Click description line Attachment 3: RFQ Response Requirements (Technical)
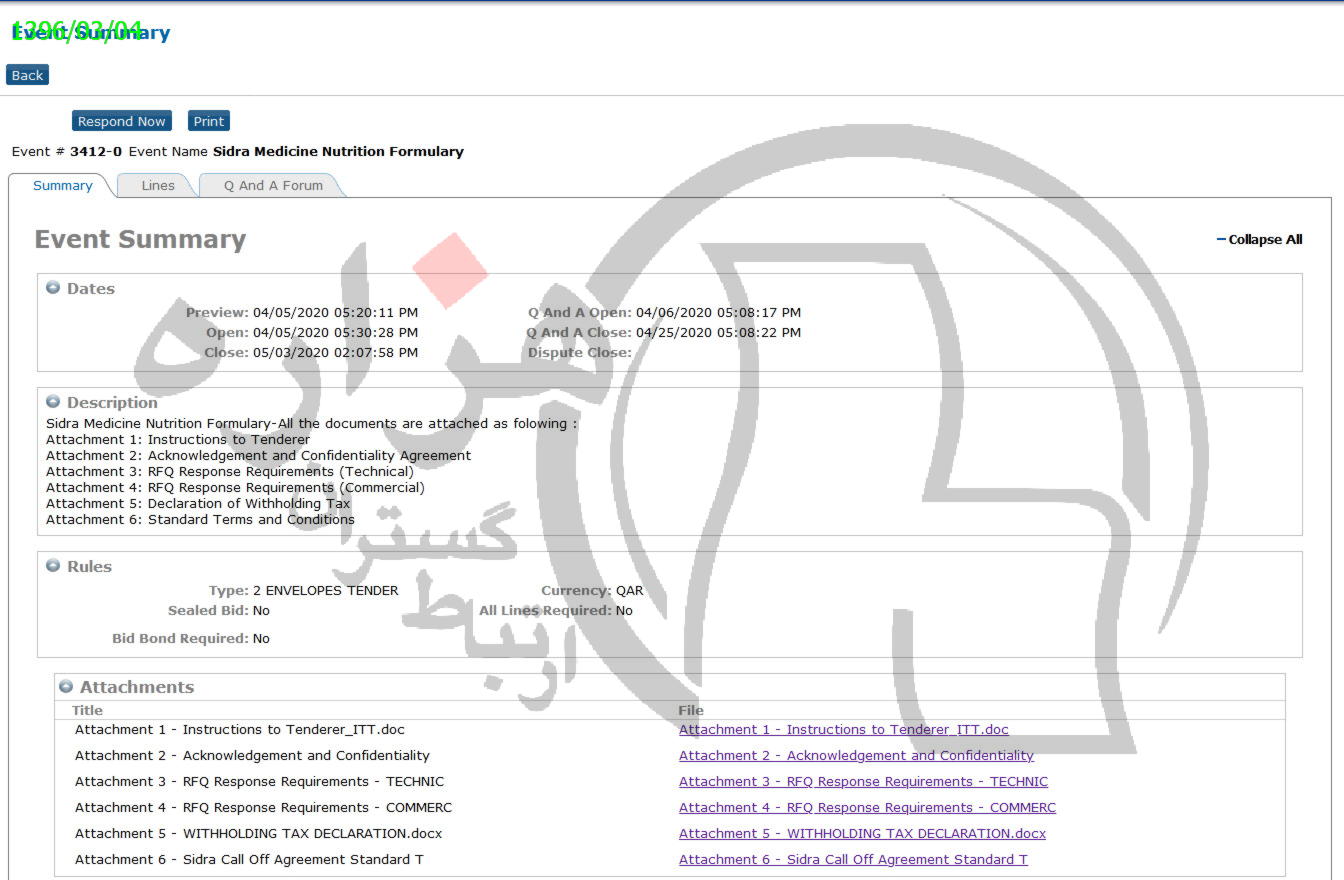Viewport: 1344px width, 880px height. [x=230, y=472]
